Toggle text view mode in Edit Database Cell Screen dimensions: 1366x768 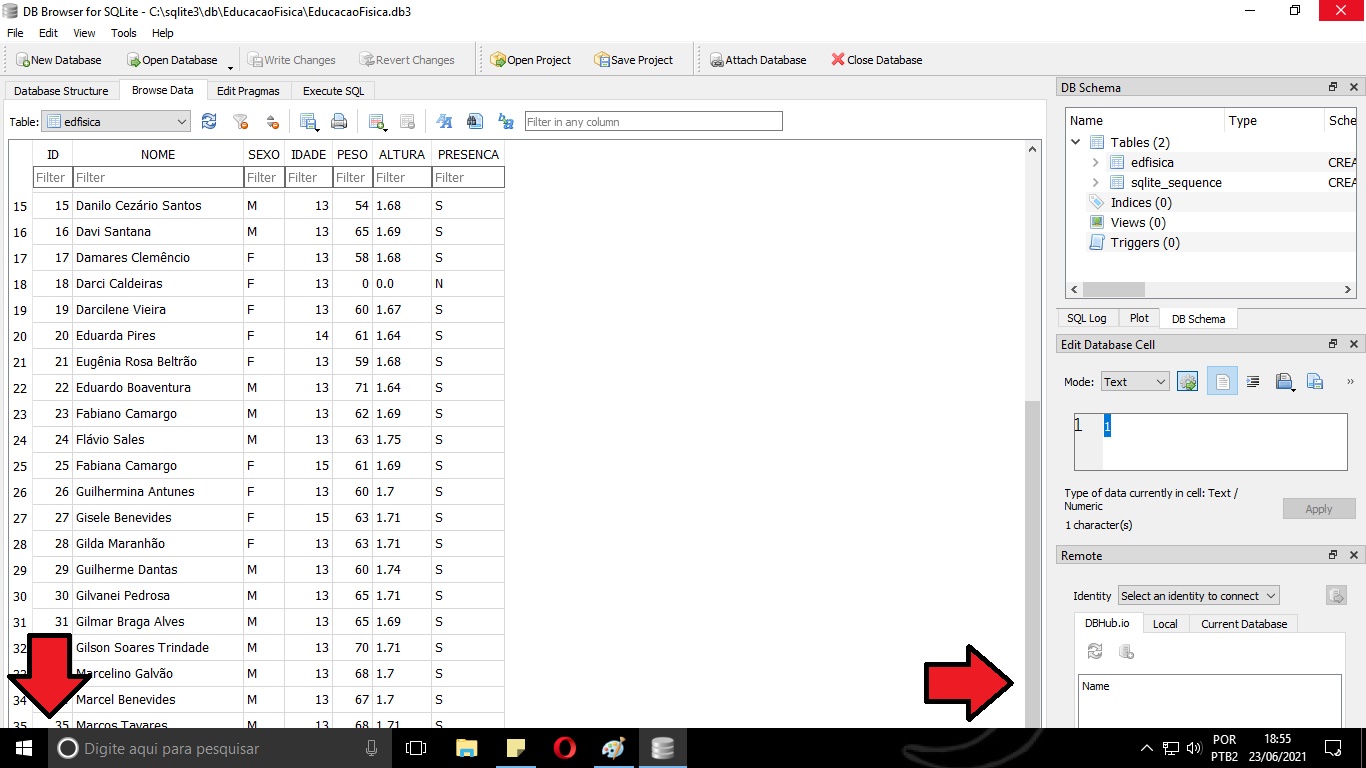point(1222,381)
